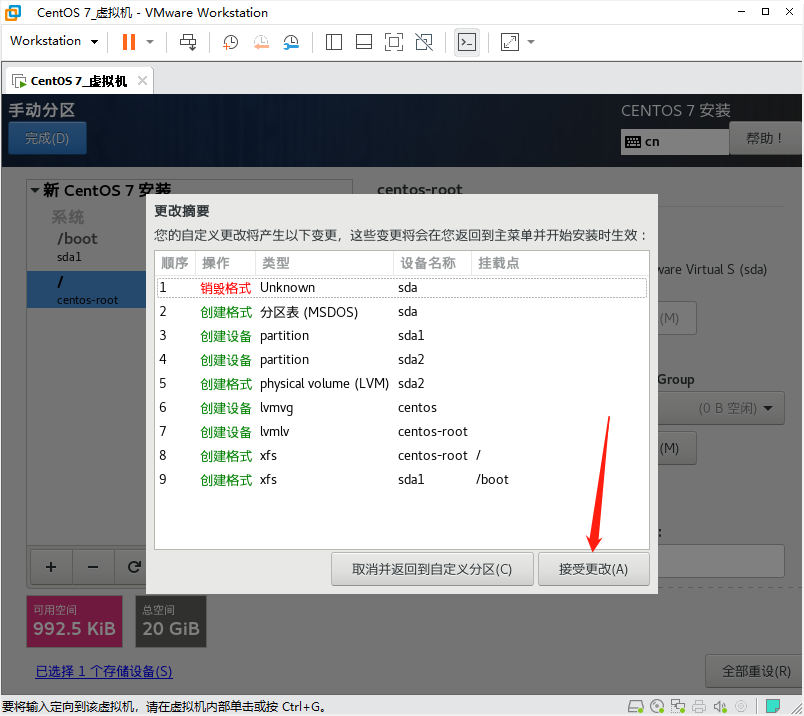The width and height of the screenshot is (804, 716).
Task: Click the printer status icon
Action: (699, 707)
